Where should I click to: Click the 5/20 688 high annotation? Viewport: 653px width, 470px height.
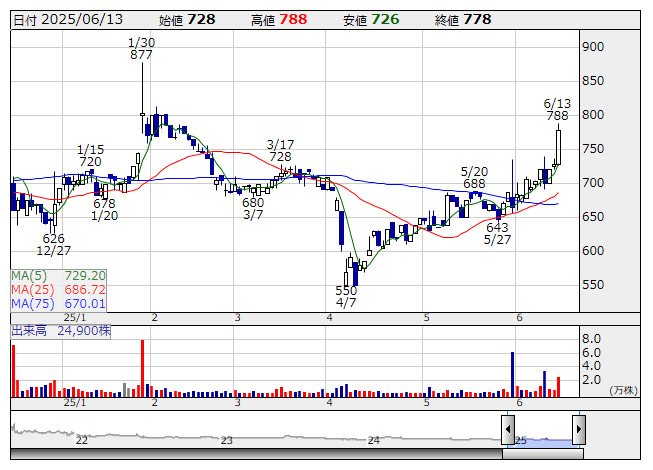tap(474, 177)
